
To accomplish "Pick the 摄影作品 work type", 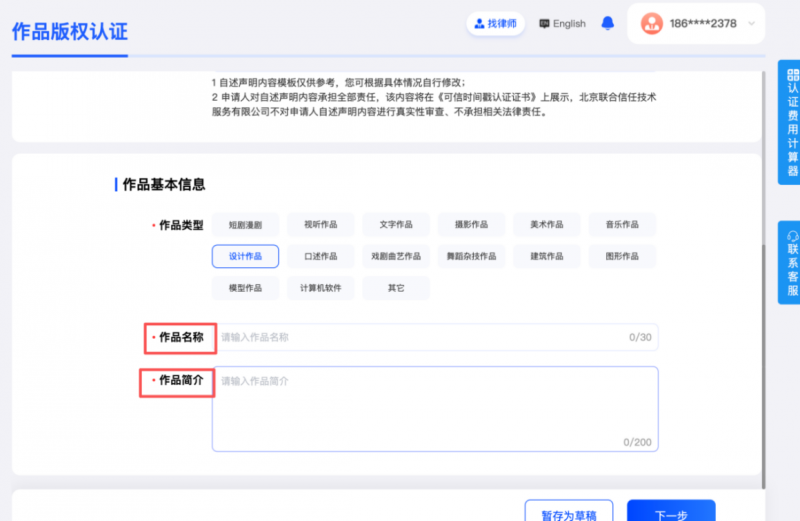I will coord(471,225).
